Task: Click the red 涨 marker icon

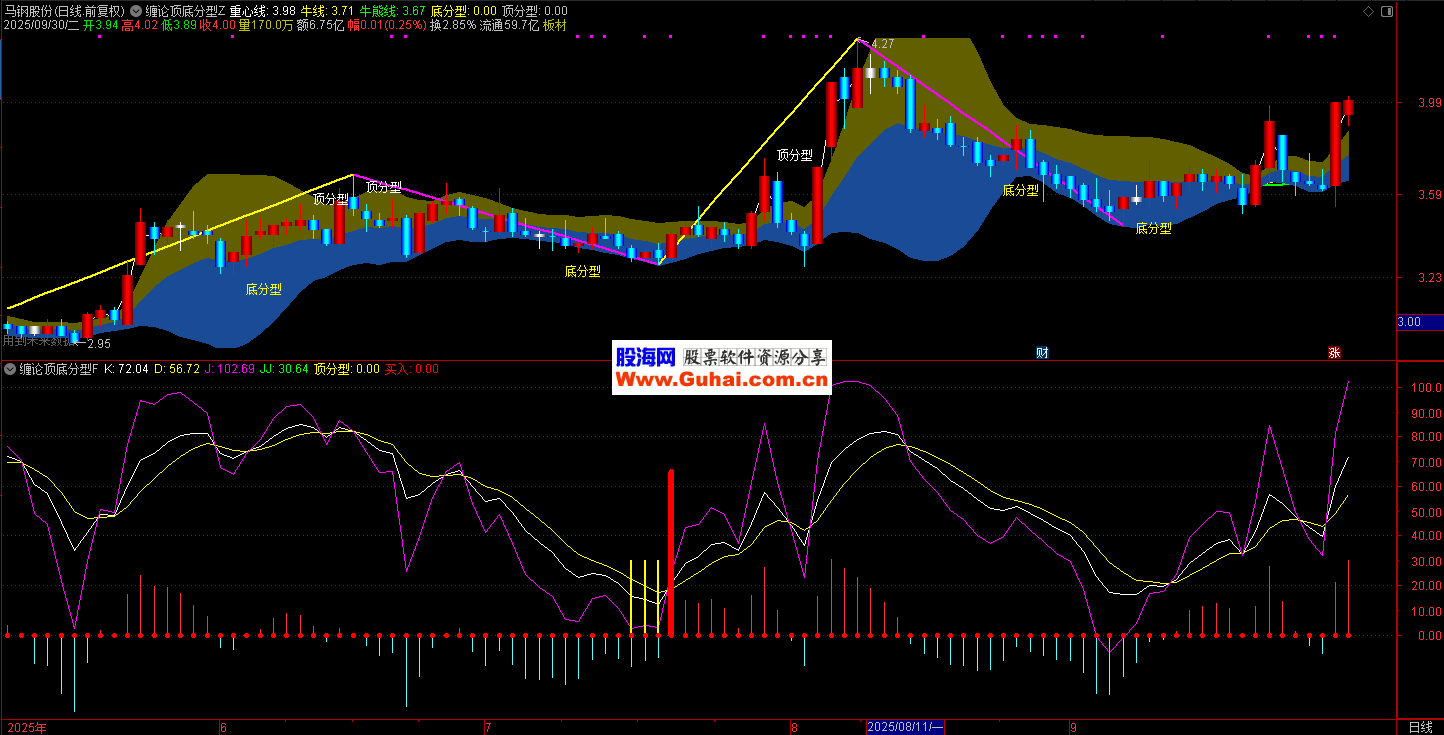Action: pos(1334,352)
